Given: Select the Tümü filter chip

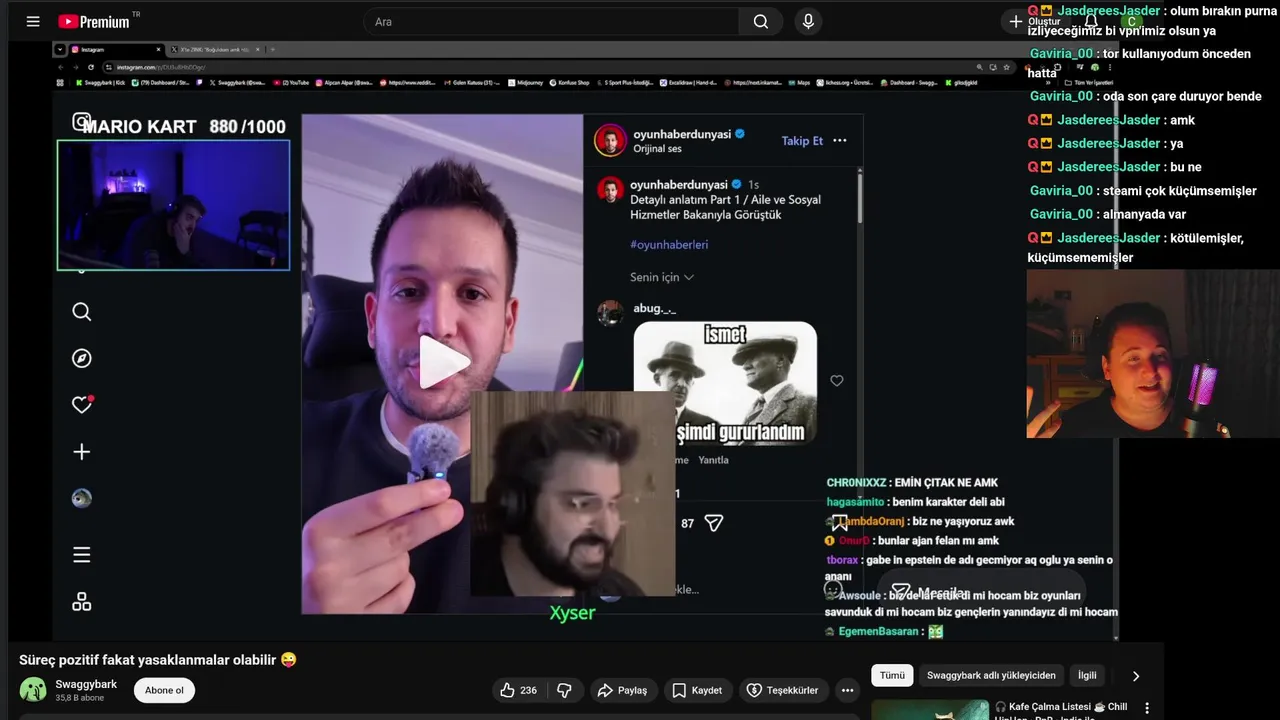Looking at the screenshot, I should [x=892, y=675].
